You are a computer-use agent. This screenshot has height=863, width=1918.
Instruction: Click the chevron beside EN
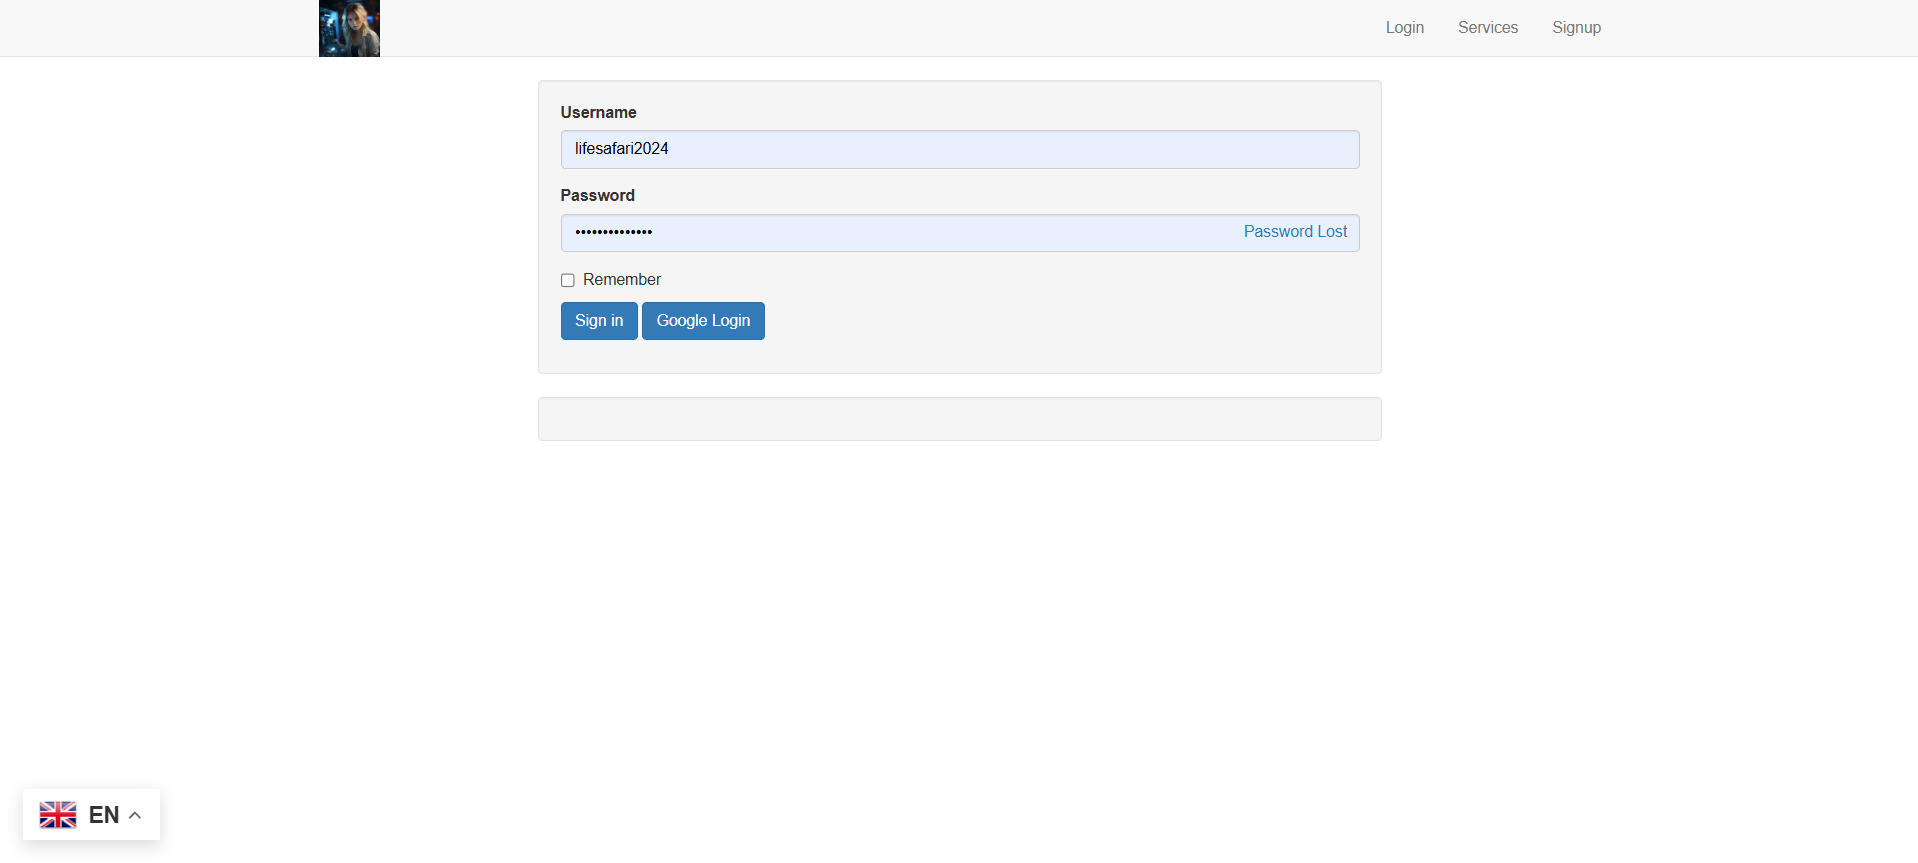pyautogui.click(x=134, y=814)
